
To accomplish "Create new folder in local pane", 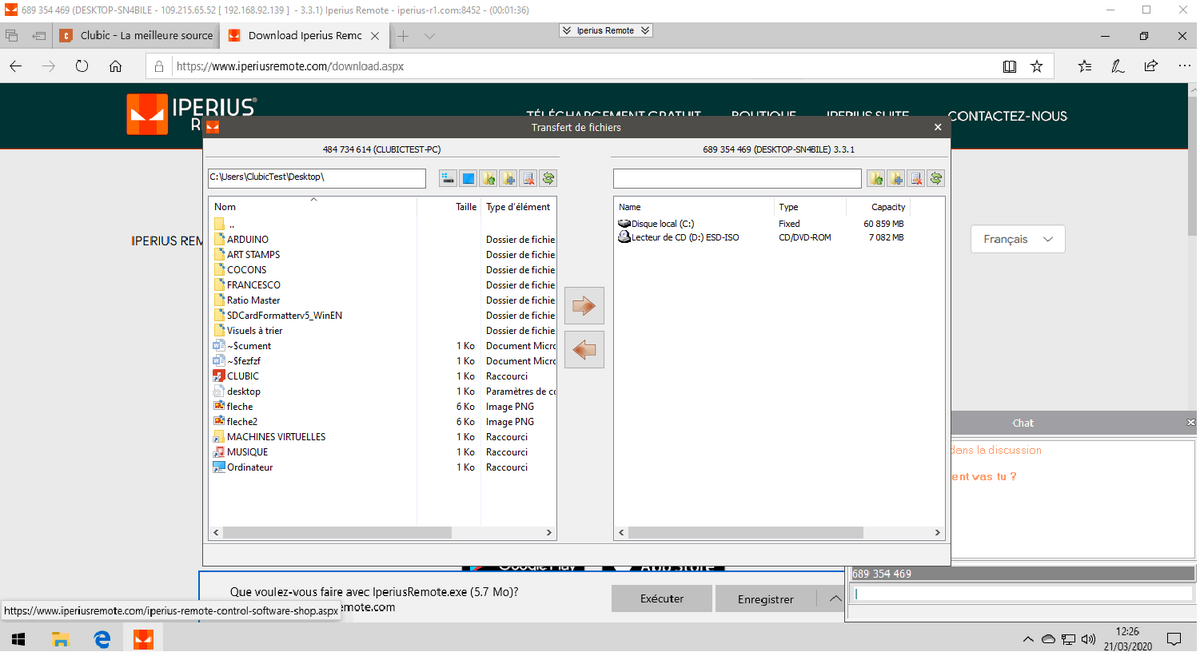I will coord(508,178).
